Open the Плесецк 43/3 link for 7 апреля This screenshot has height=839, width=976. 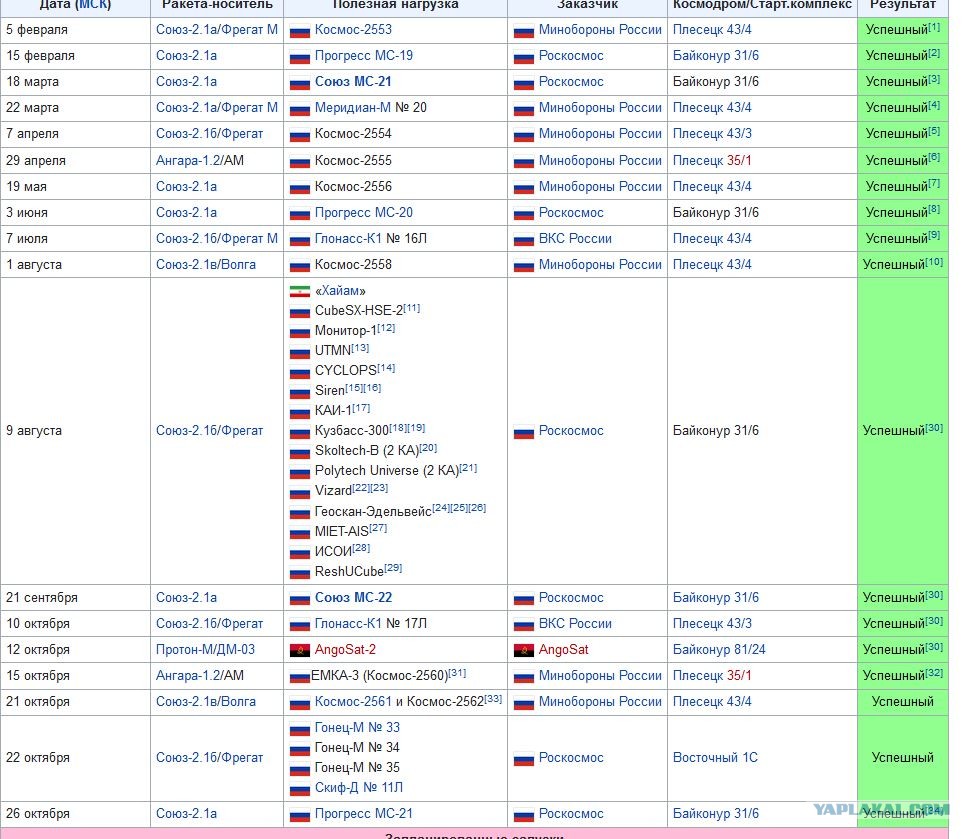point(712,133)
